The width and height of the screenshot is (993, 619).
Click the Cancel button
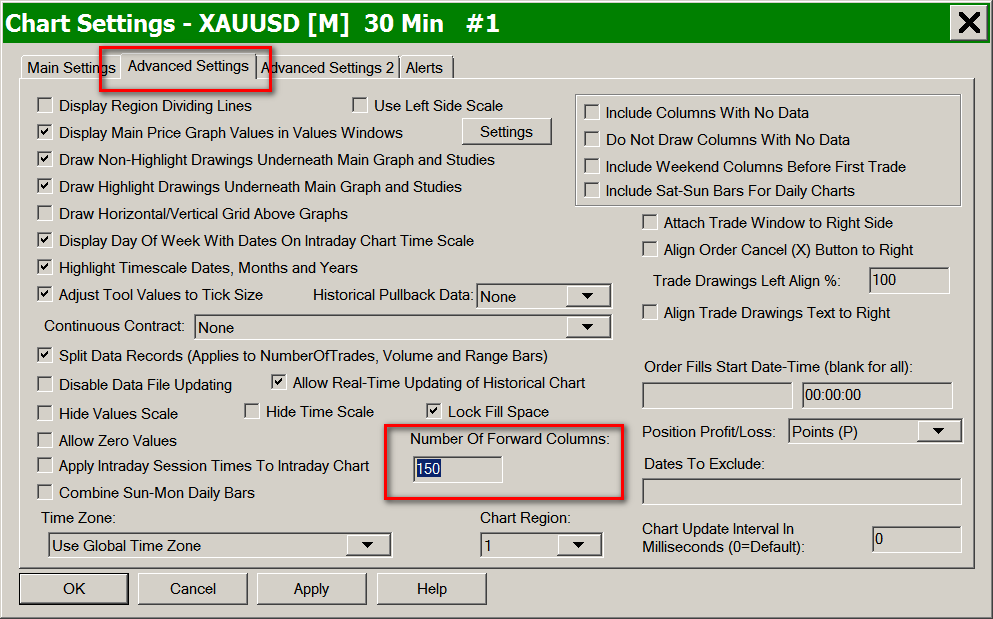click(193, 589)
